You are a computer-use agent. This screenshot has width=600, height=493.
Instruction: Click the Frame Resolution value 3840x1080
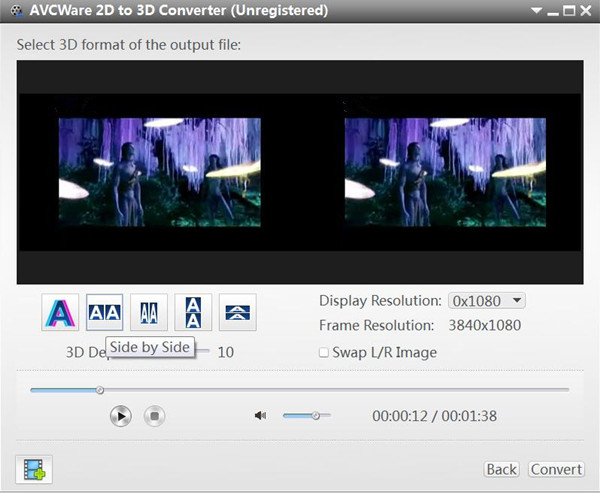click(x=484, y=325)
